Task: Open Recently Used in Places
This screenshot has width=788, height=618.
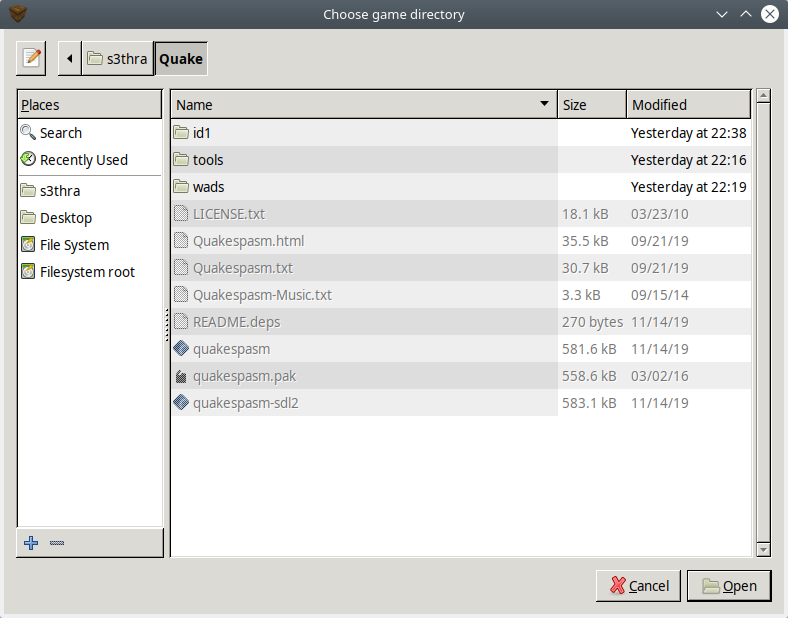Action: [x=83, y=160]
